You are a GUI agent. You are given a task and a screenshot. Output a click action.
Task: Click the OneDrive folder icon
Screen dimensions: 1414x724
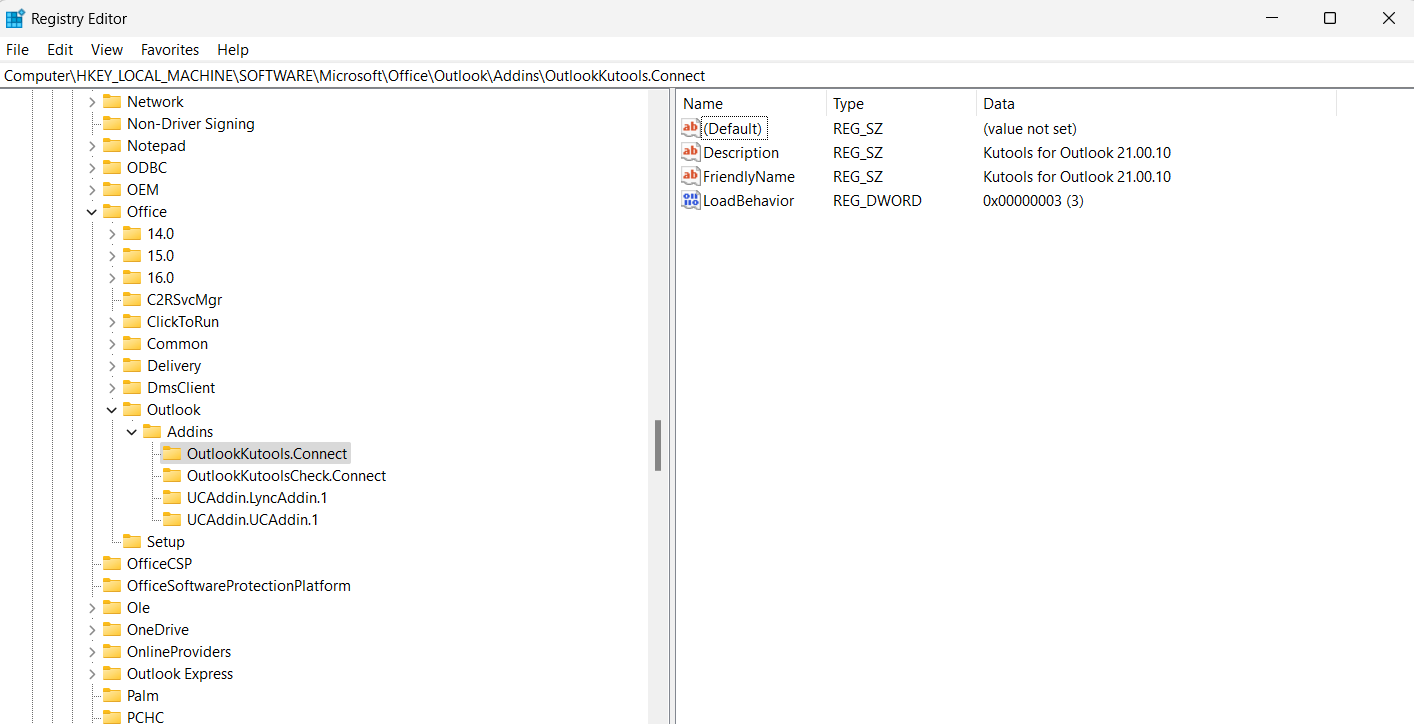(x=112, y=629)
